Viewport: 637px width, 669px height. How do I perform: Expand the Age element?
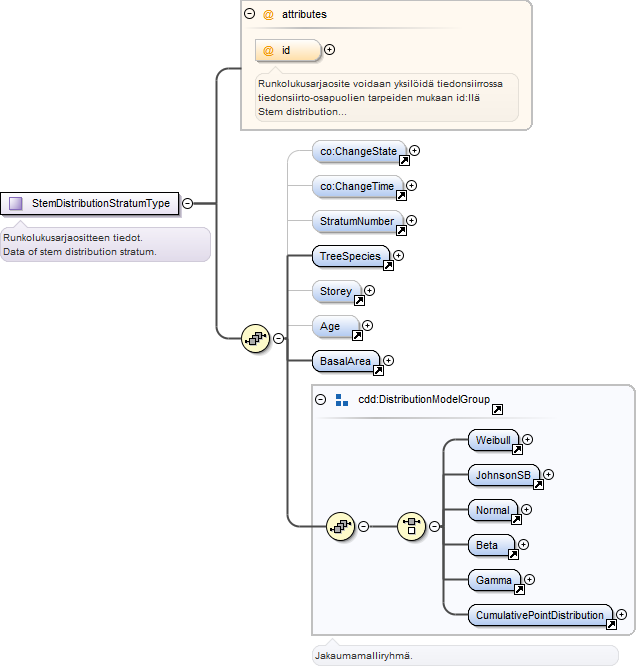tap(367, 326)
